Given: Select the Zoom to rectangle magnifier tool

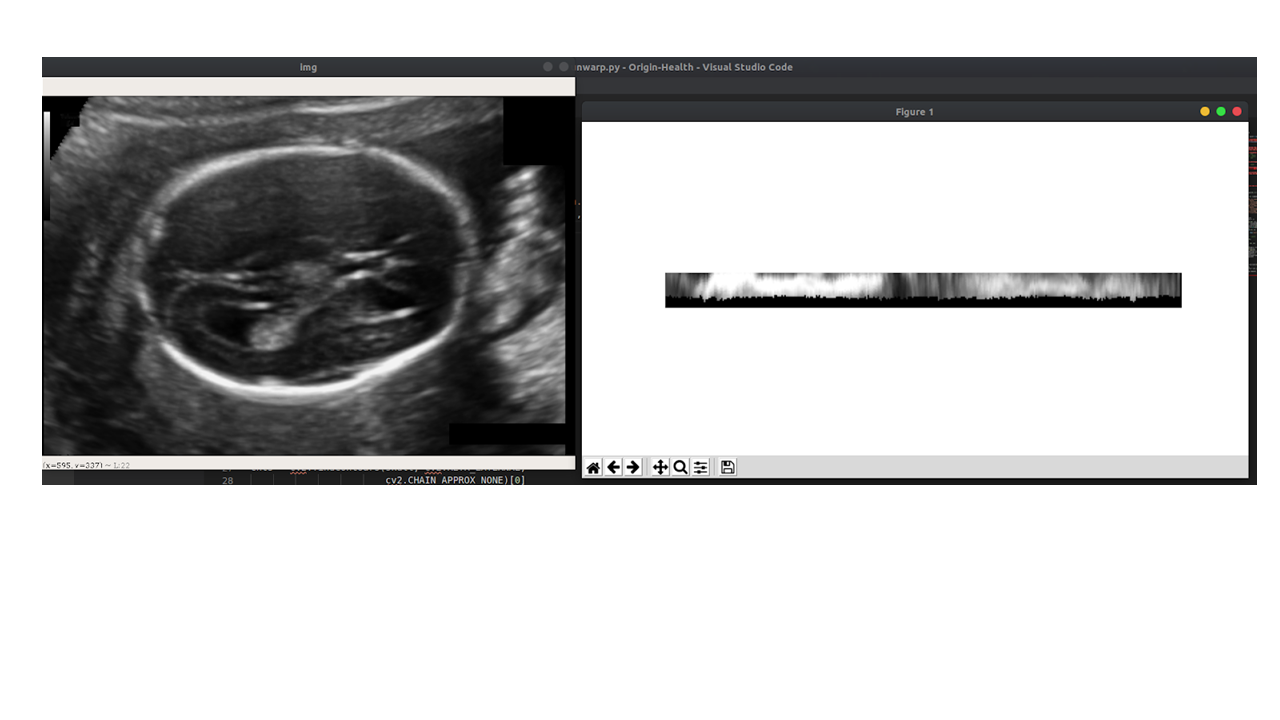Looking at the screenshot, I should click(680, 467).
